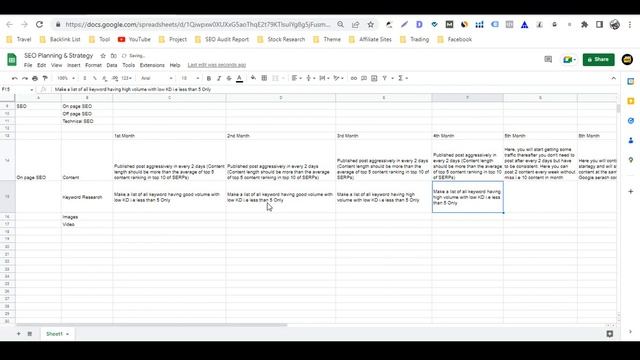Open the fill color picker
Viewport: 640px width, 360px height.
tap(253, 78)
